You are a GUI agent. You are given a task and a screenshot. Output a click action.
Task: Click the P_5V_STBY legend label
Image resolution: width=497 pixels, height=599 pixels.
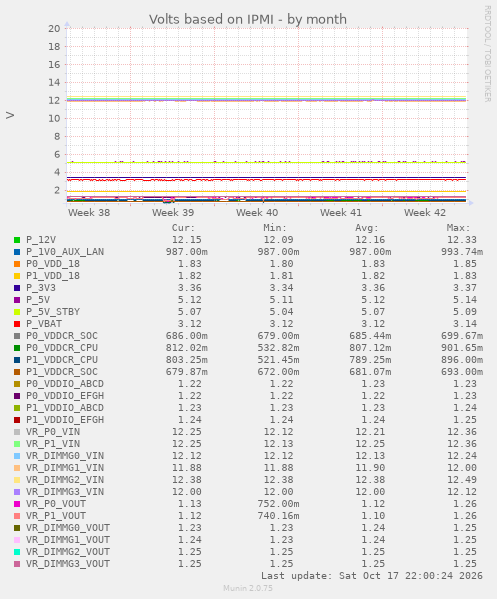tap(53, 312)
